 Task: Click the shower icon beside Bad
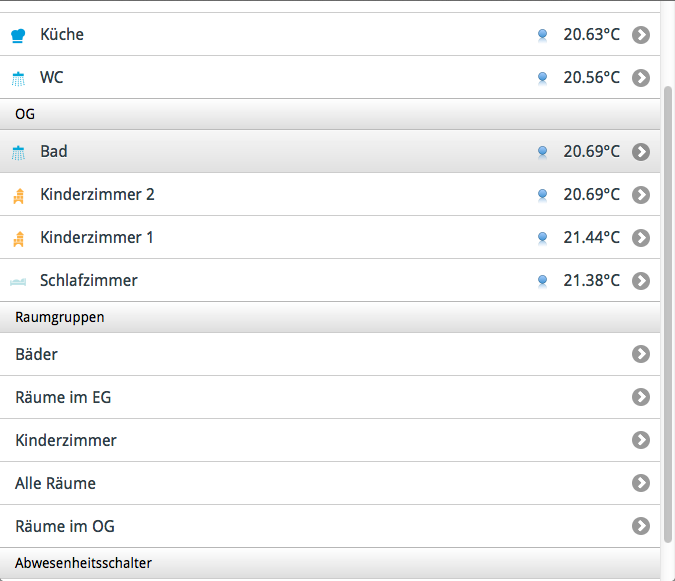[x=18, y=152]
